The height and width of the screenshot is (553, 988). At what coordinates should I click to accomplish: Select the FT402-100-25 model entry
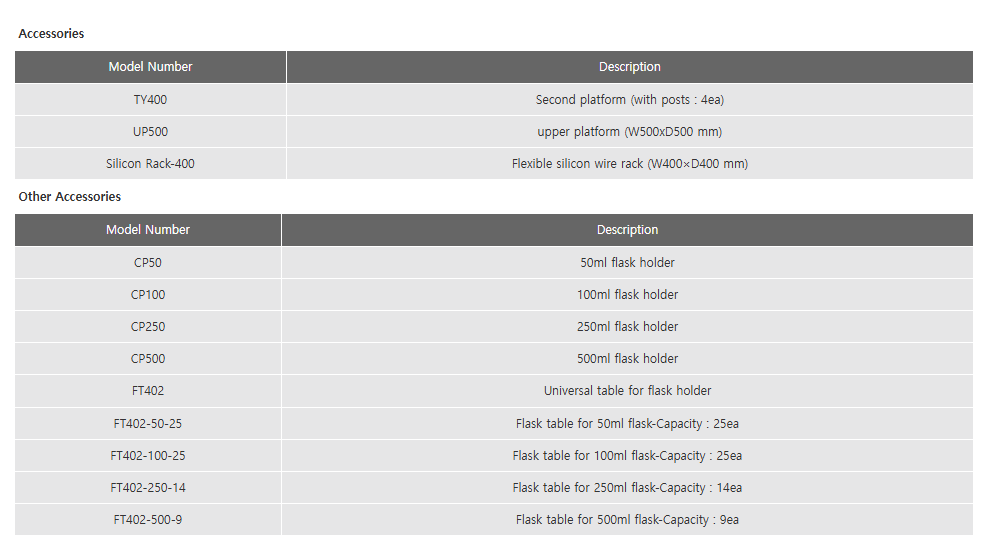147,455
